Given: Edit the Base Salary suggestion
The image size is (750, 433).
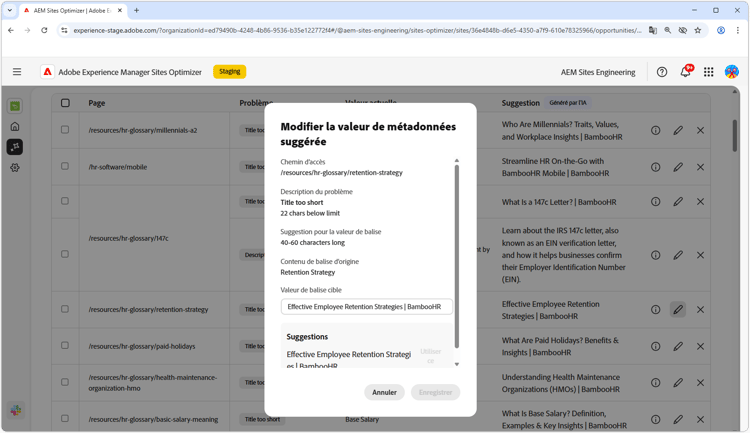Looking at the screenshot, I should [x=678, y=420].
